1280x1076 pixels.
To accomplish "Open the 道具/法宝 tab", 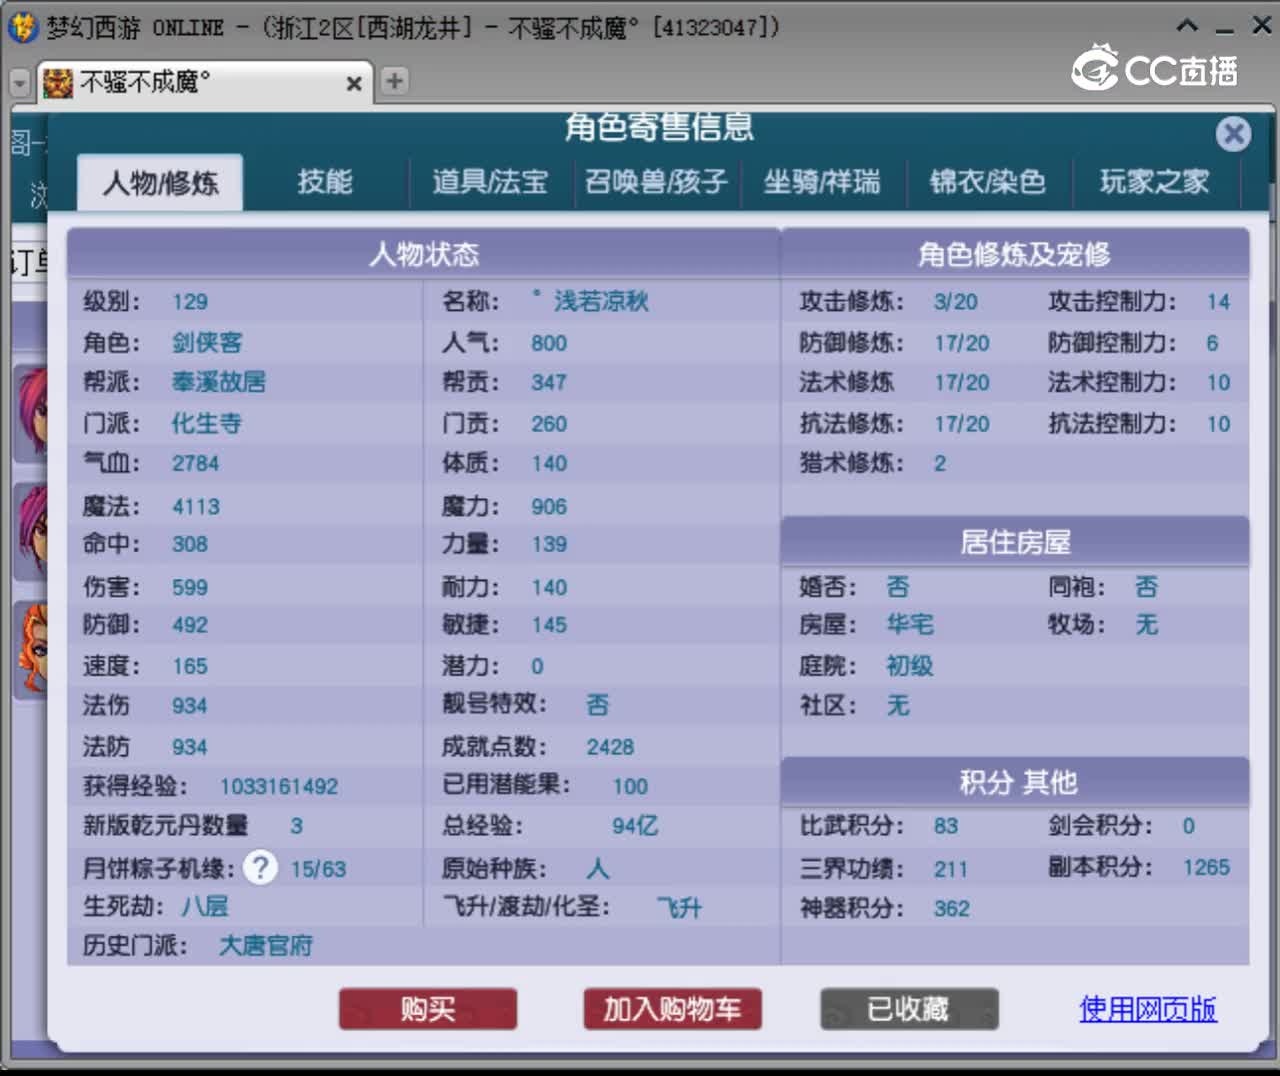I will tap(490, 181).
